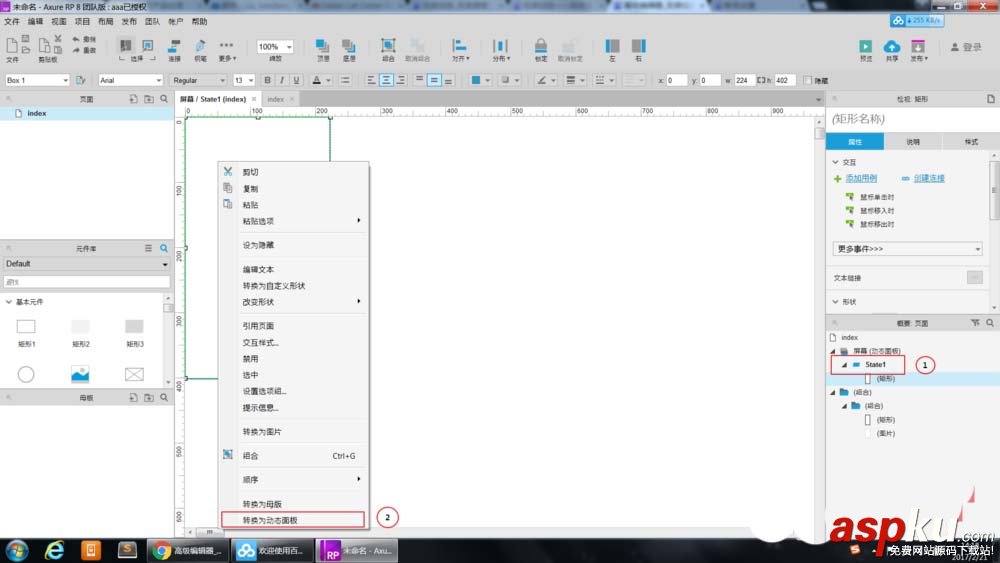Toggle bold formatting
The image size is (1000, 563).
[x=267, y=80]
